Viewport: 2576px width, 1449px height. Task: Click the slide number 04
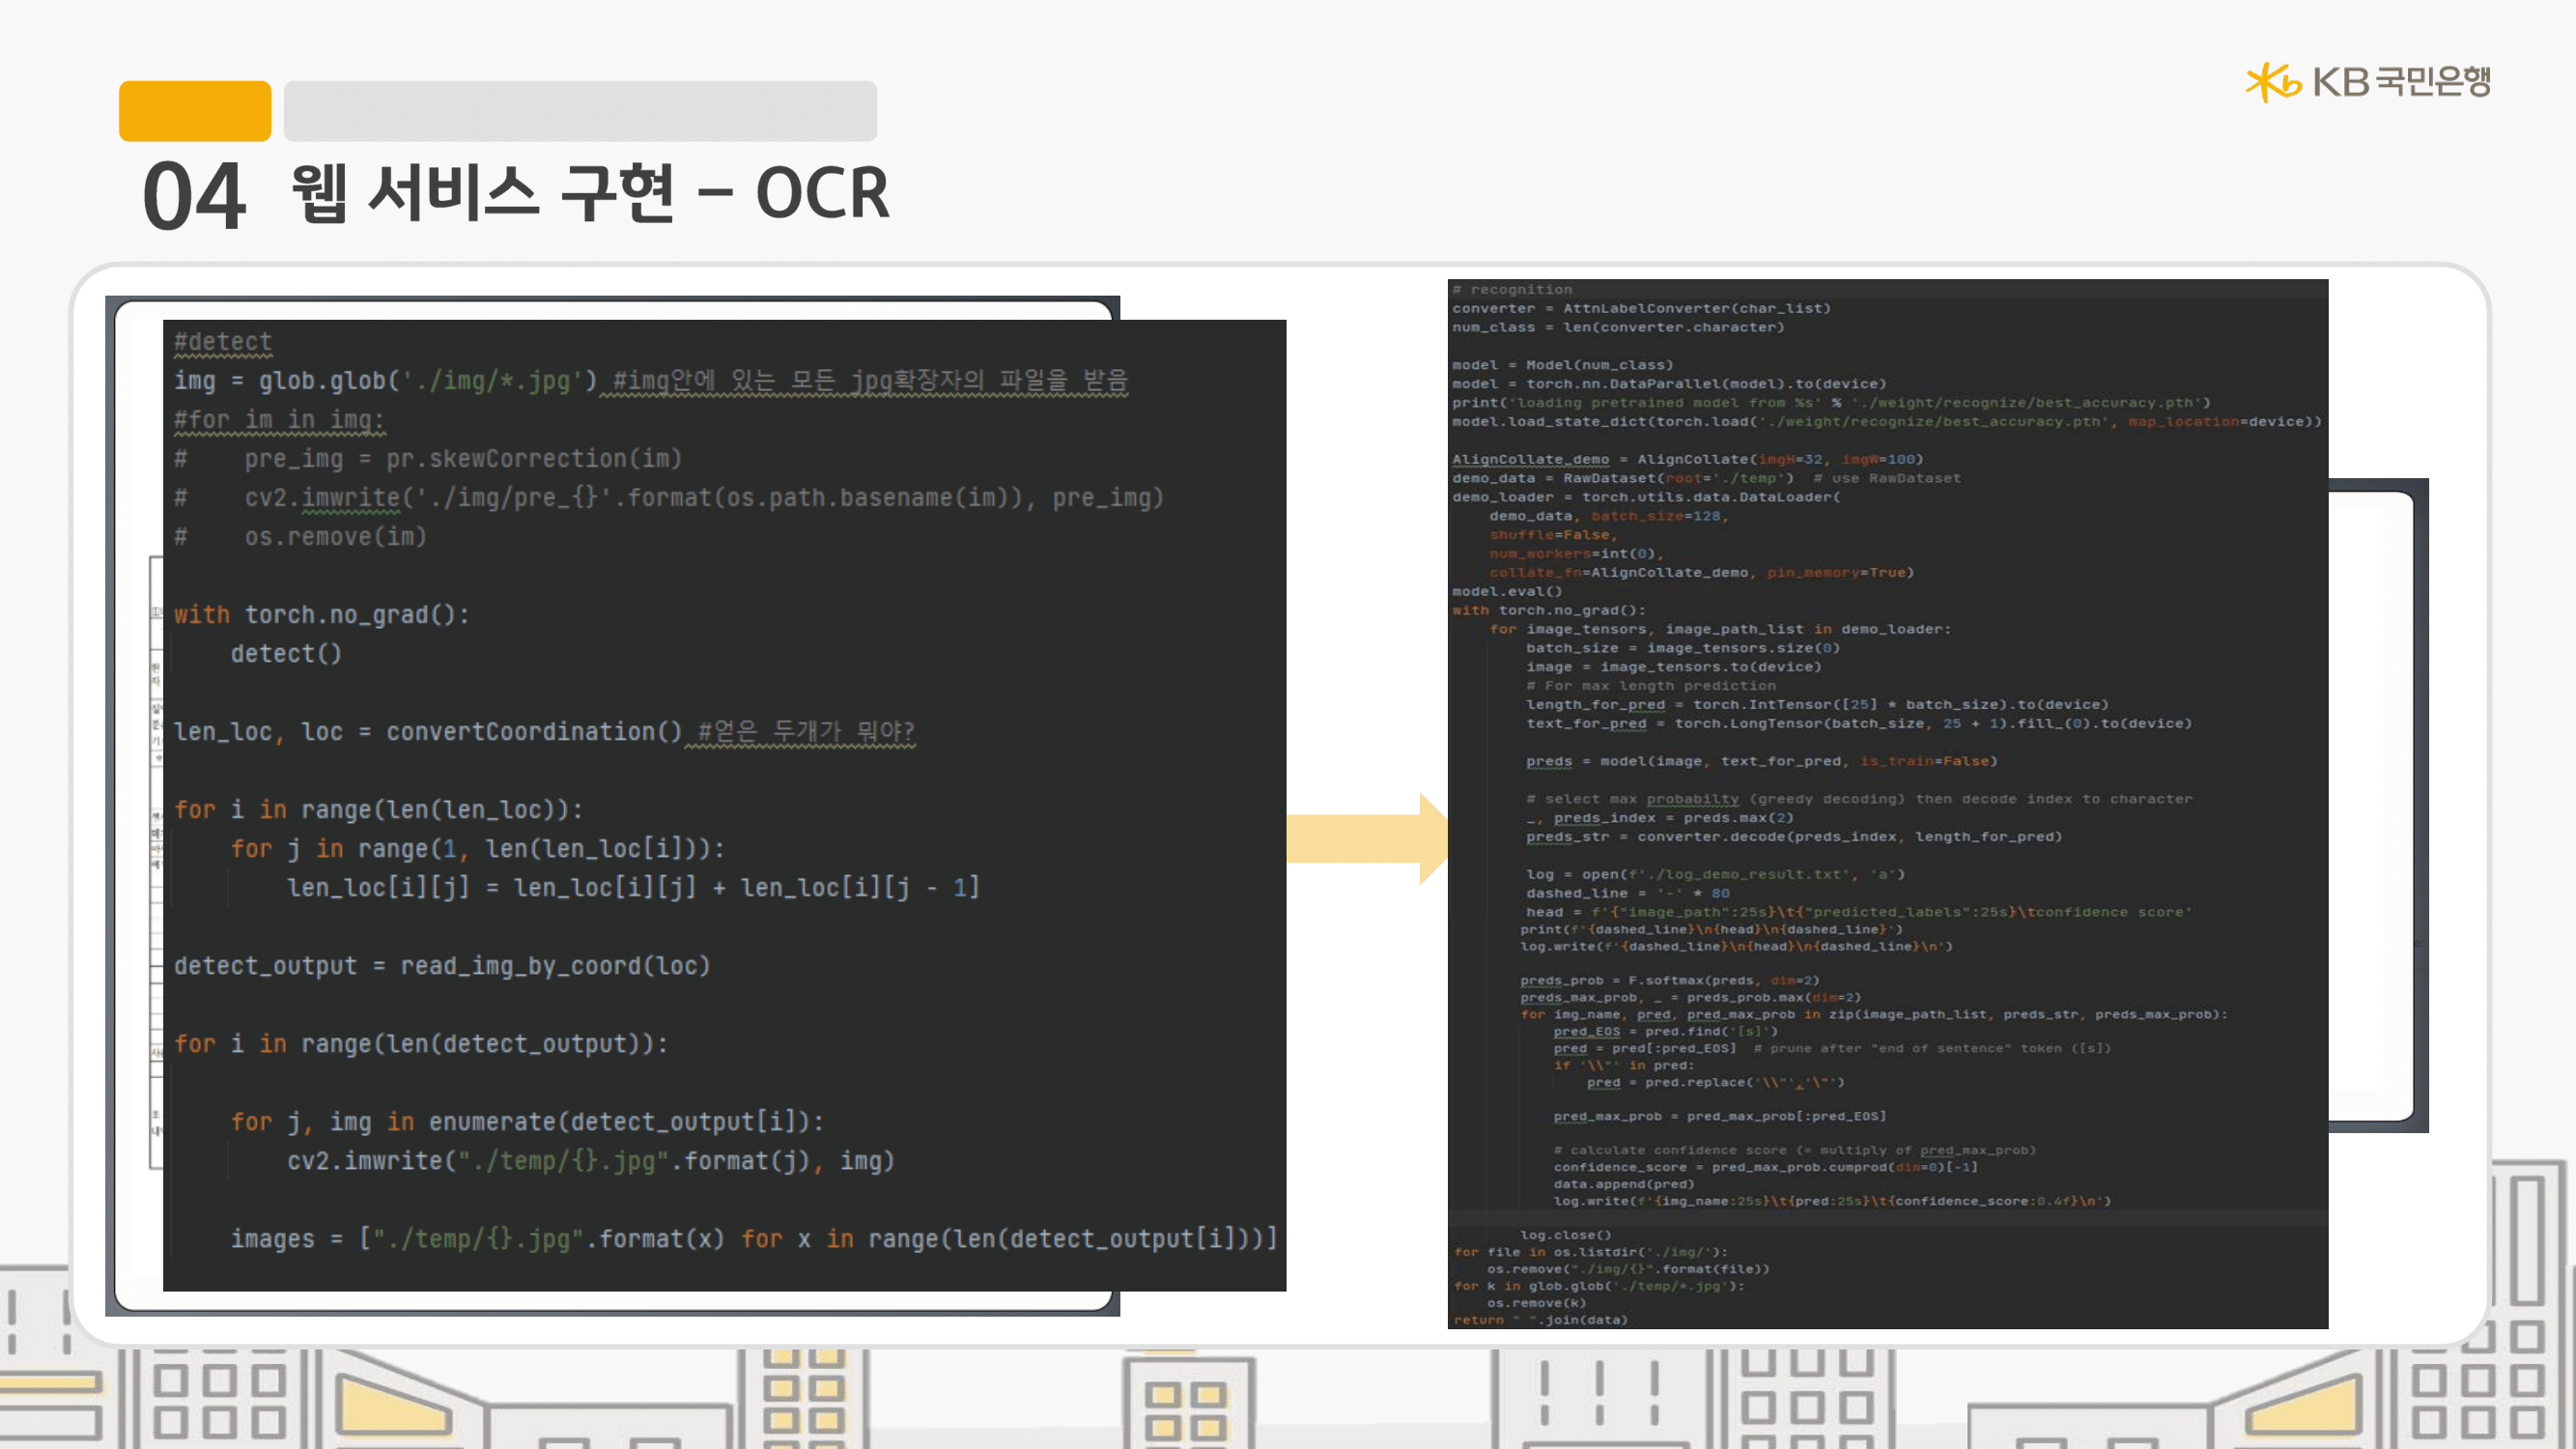[194, 195]
